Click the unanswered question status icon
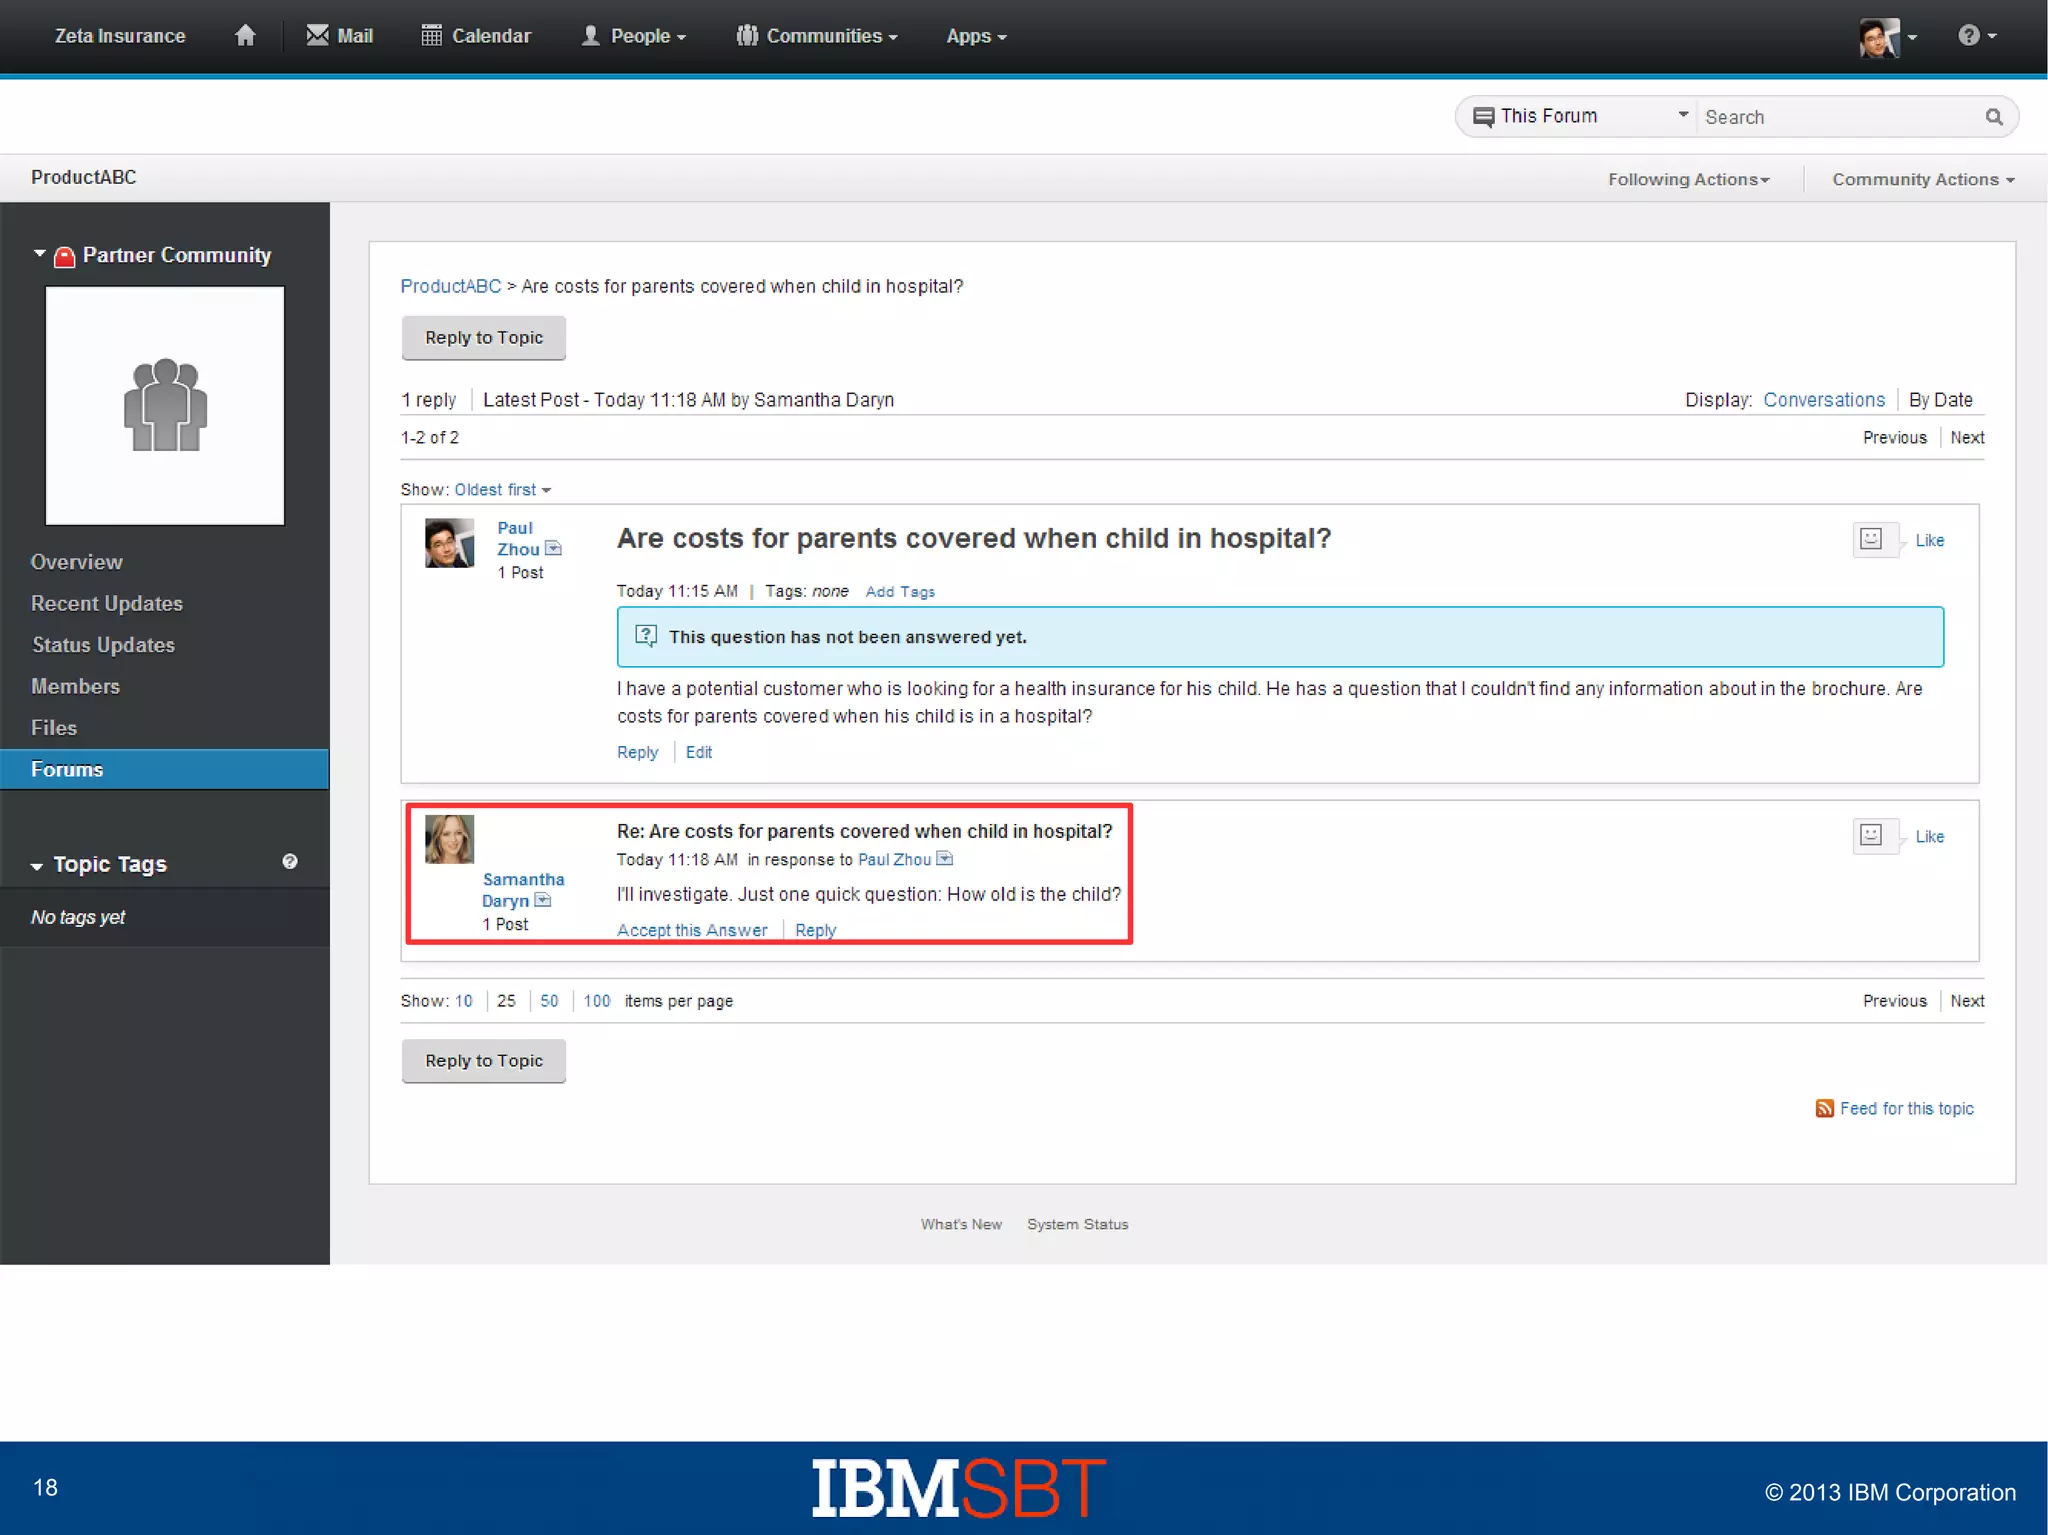Screen dimensions: 2048x1535 pos(647,636)
